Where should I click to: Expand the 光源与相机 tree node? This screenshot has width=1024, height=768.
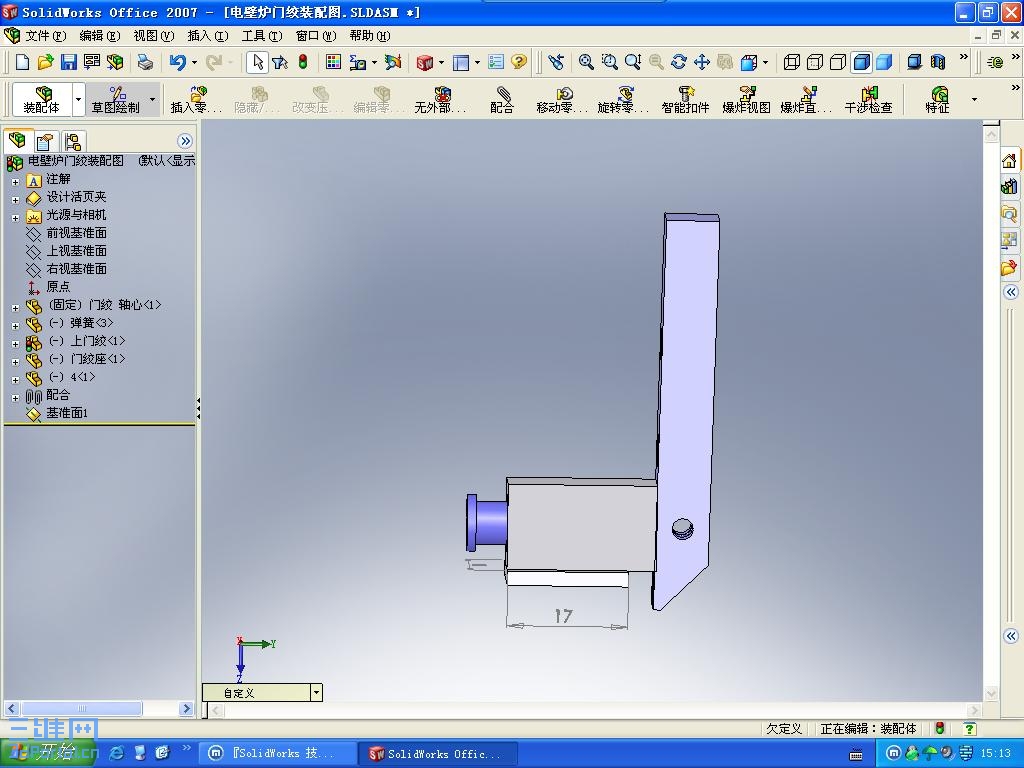(15, 218)
